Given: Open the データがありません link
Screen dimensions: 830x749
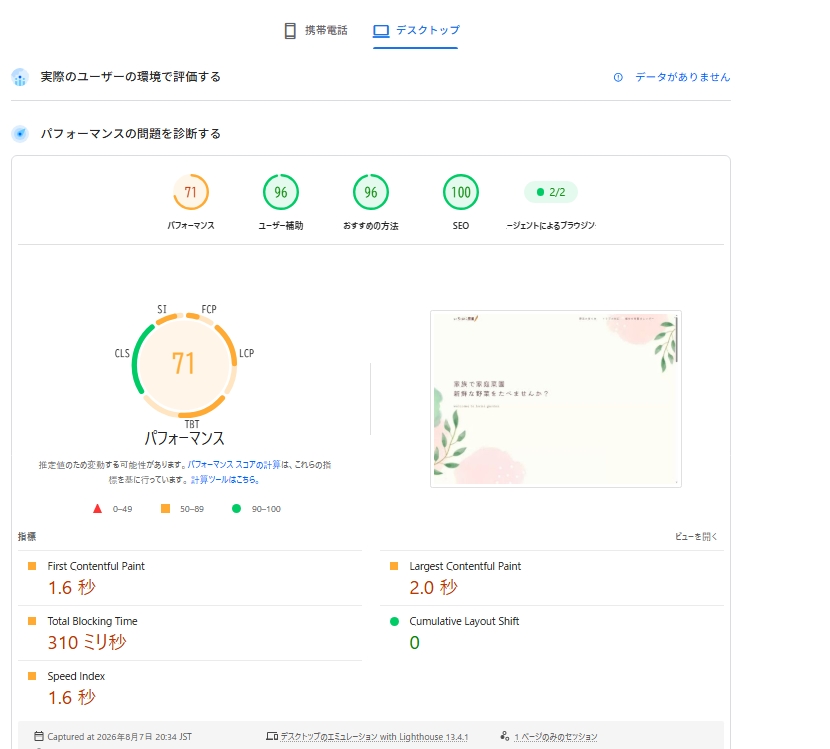Looking at the screenshot, I should [x=682, y=77].
